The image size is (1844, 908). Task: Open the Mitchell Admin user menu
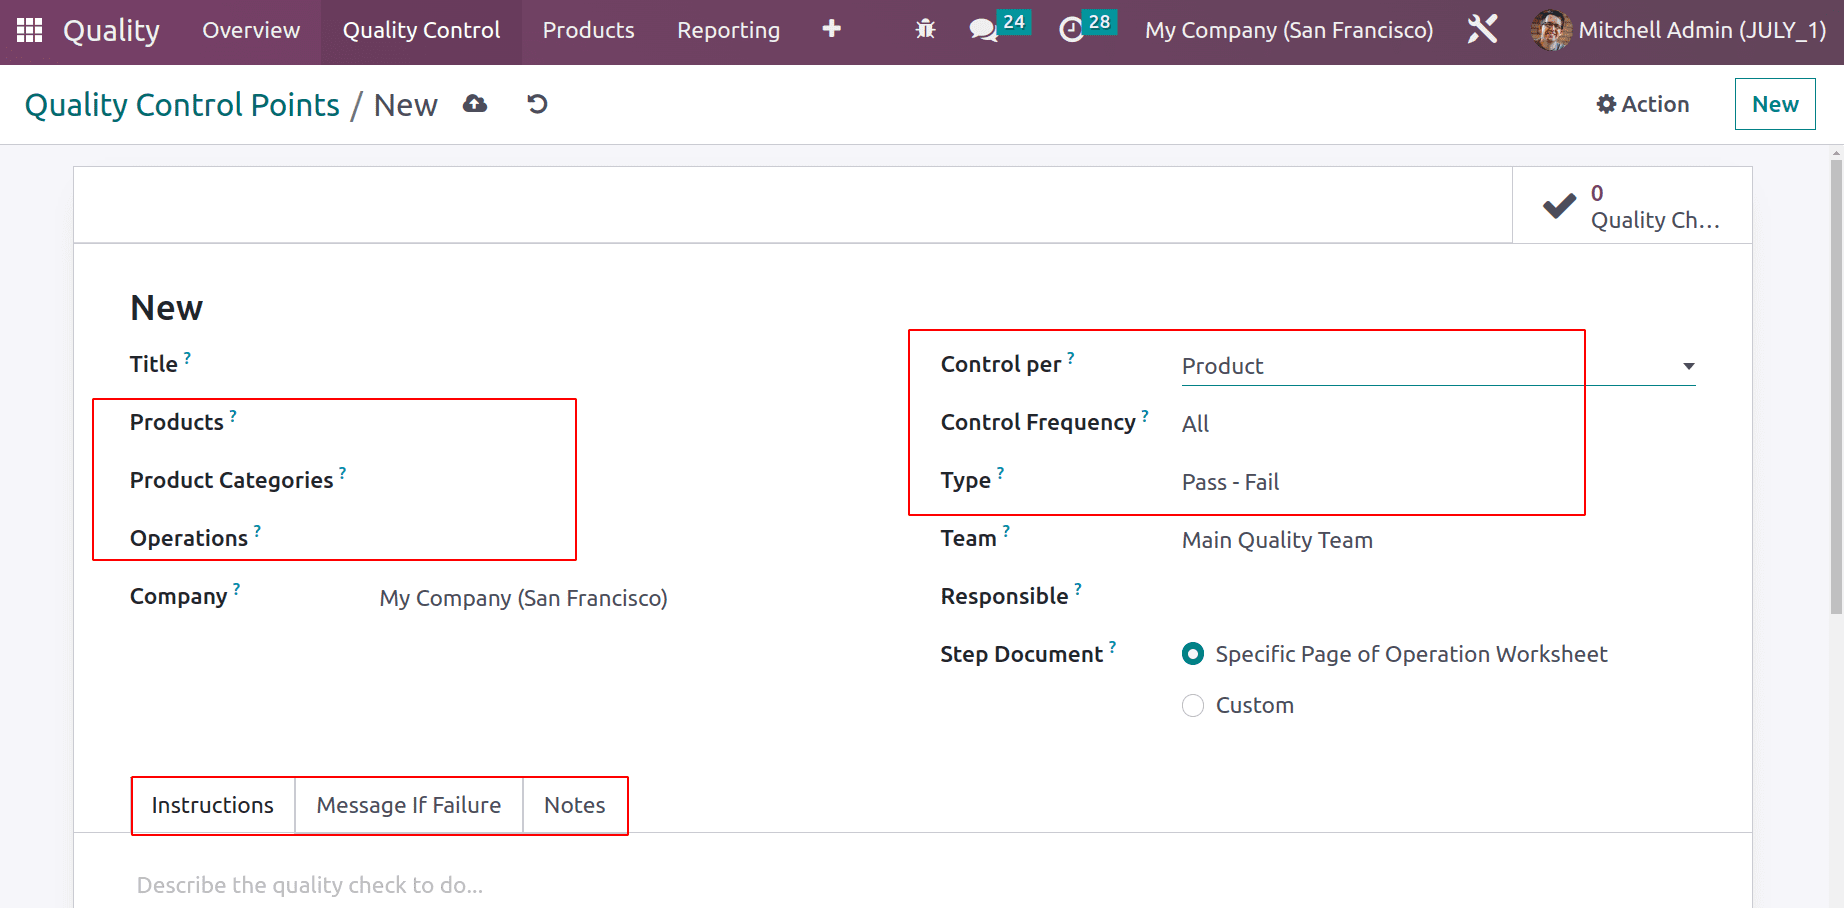pyautogui.click(x=1679, y=30)
